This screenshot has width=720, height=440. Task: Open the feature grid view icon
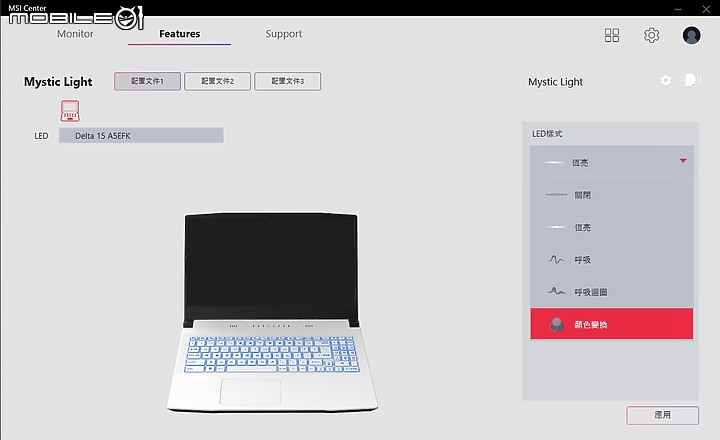pyautogui.click(x=612, y=35)
